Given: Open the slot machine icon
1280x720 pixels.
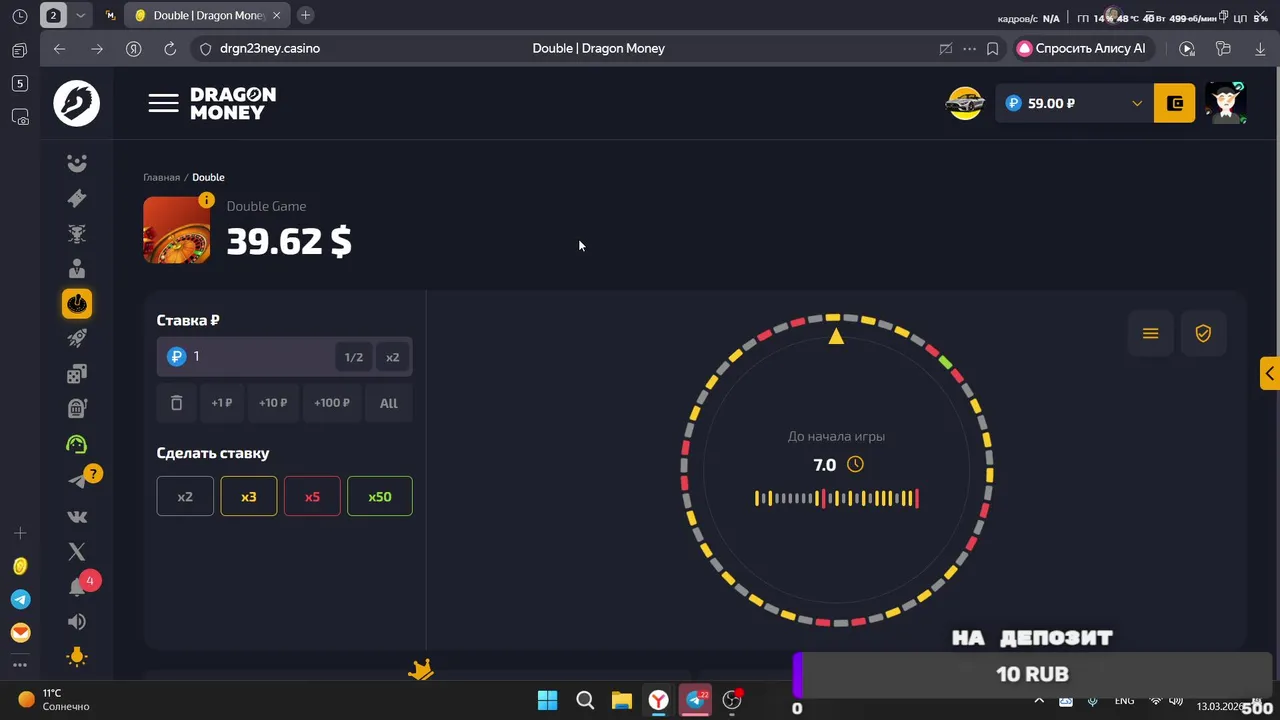Looking at the screenshot, I should (x=77, y=408).
